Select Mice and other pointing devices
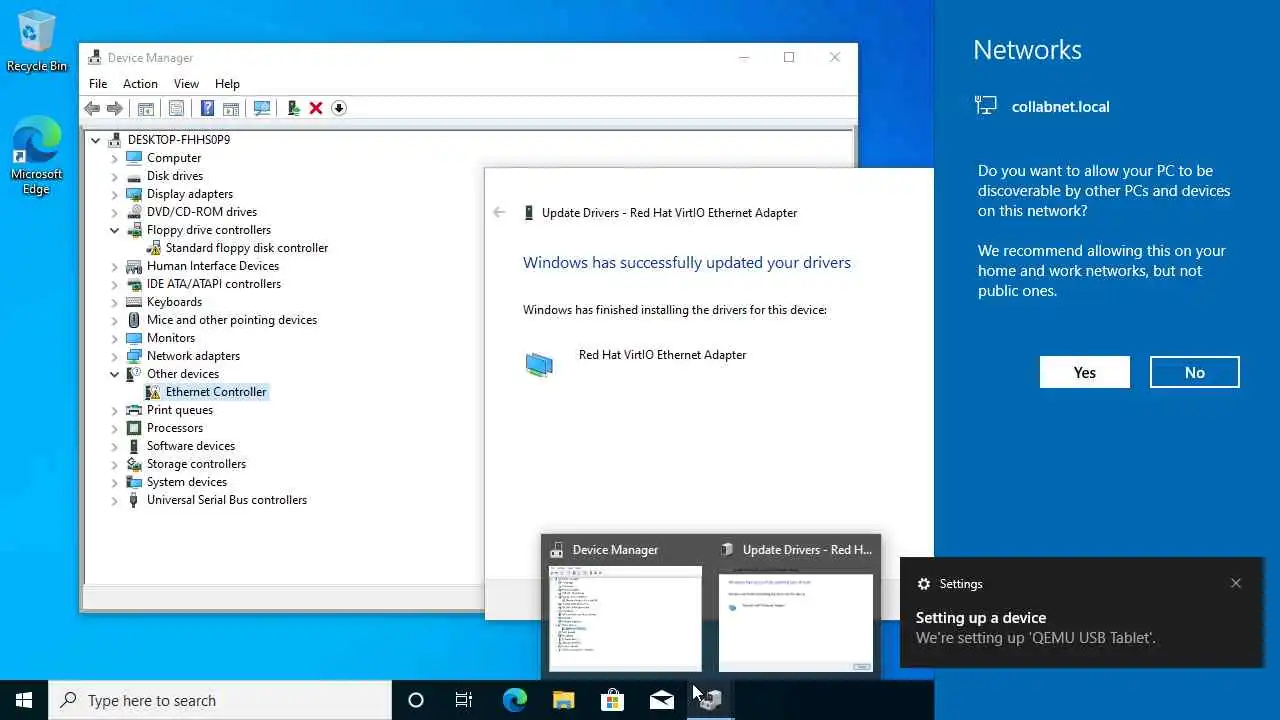The image size is (1280, 720). (x=232, y=320)
